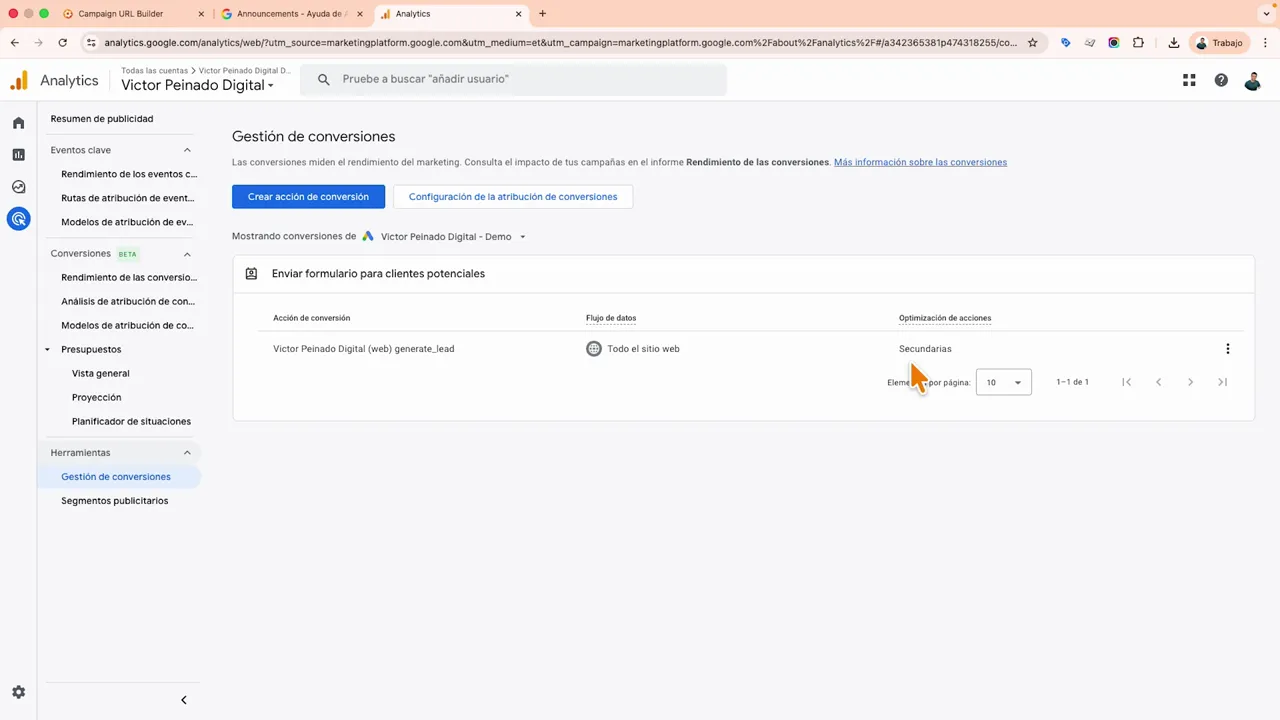This screenshot has width=1280, height=720.
Task: Click Configuración de la atribución de conversiones
Action: pyautogui.click(x=513, y=197)
